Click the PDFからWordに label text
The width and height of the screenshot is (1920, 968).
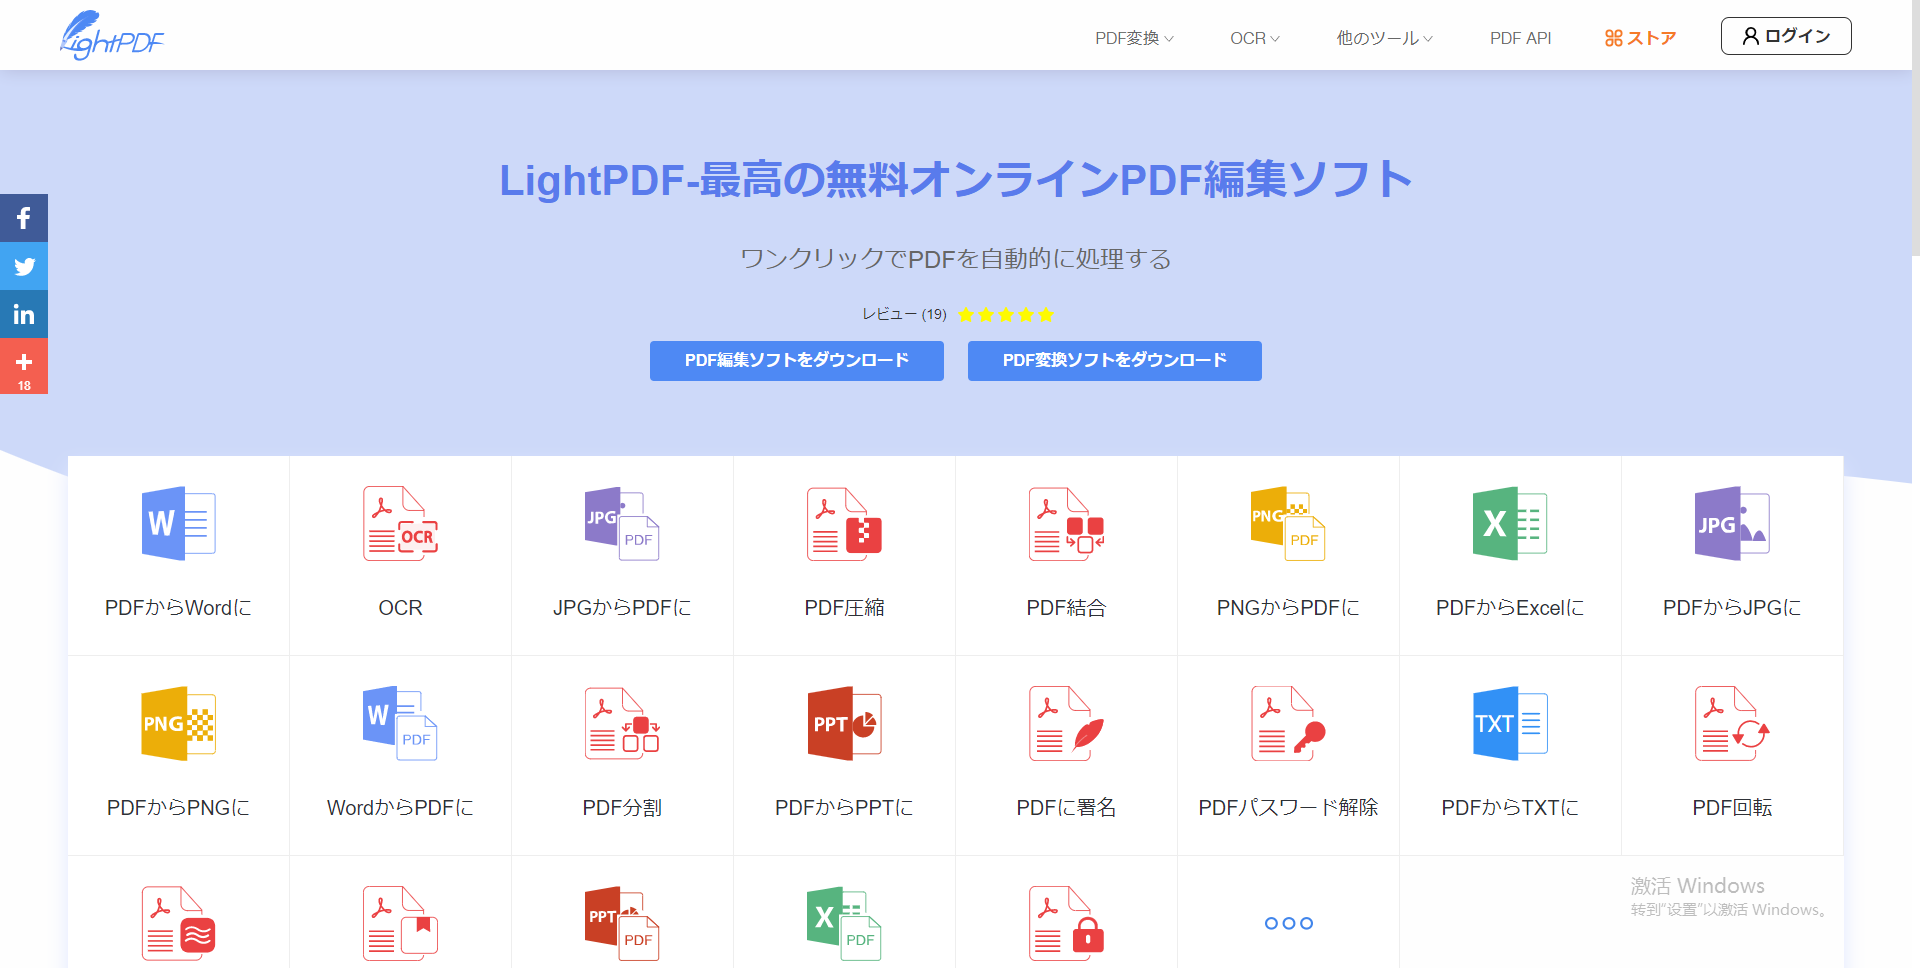[179, 608]
